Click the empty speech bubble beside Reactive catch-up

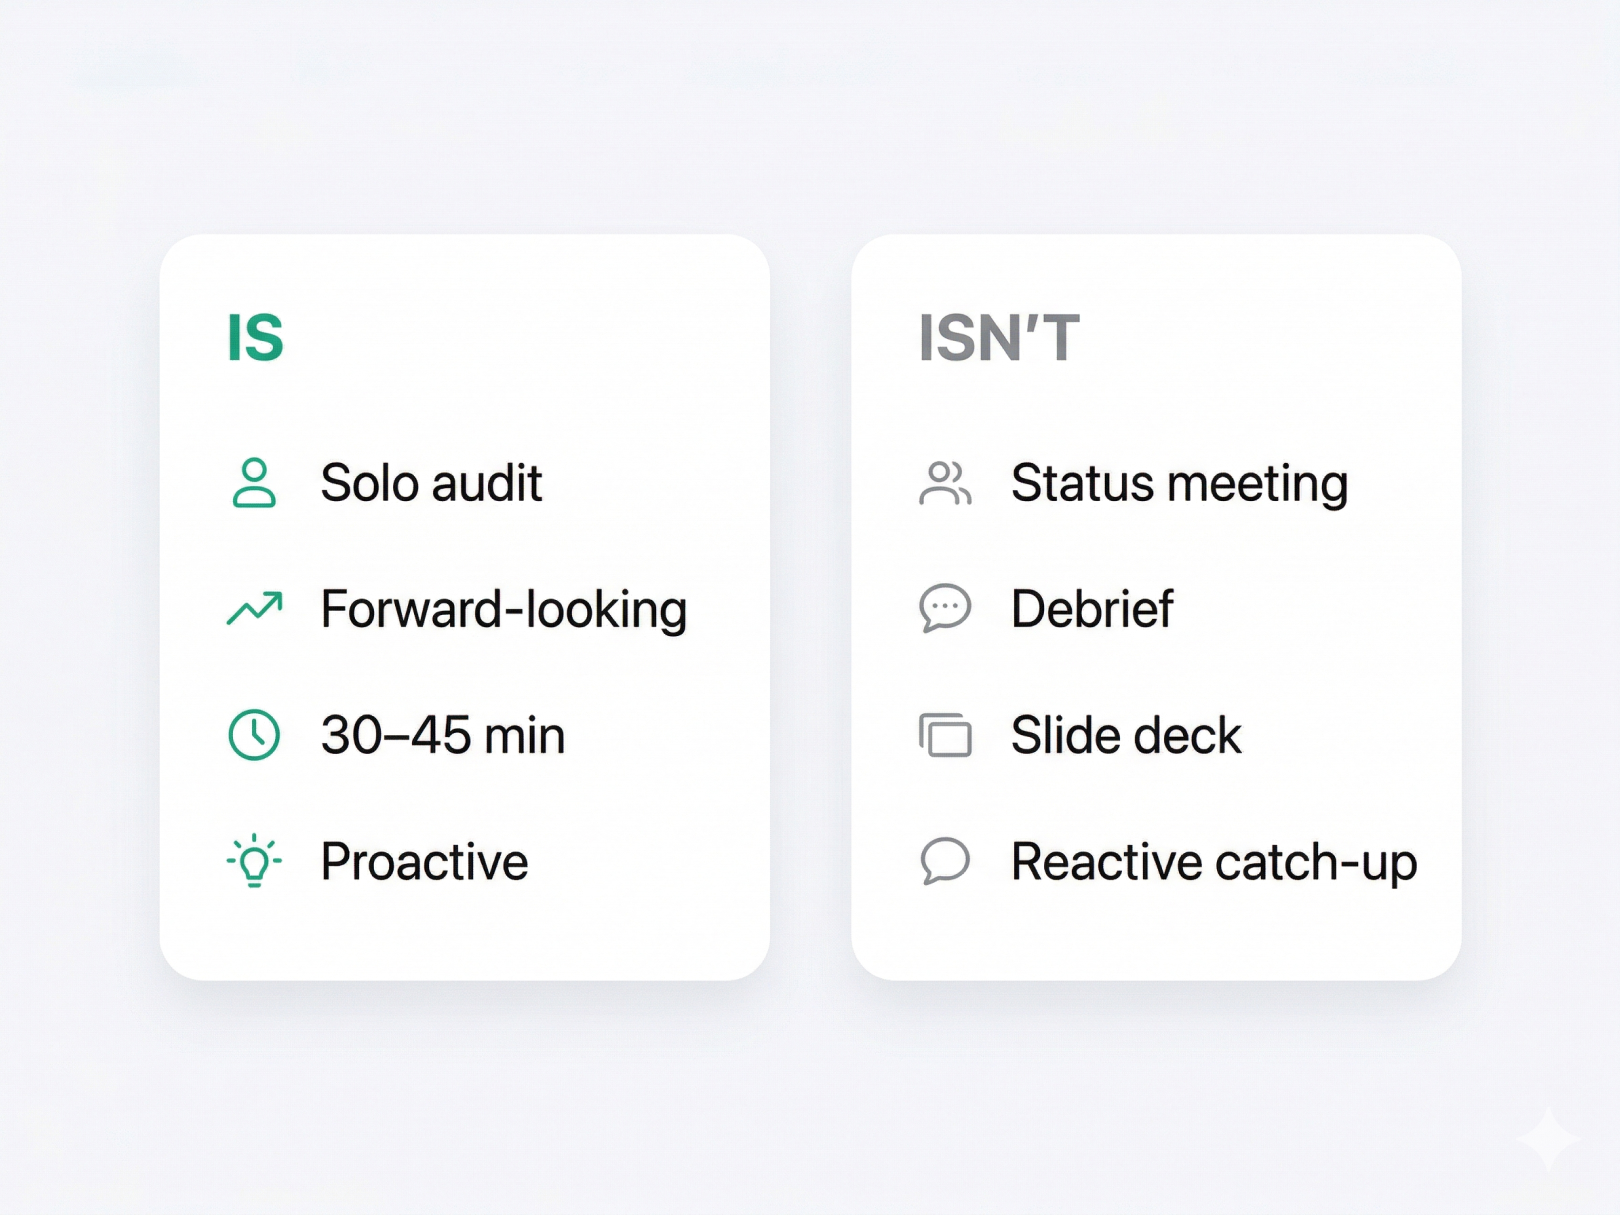coord(945,861)
